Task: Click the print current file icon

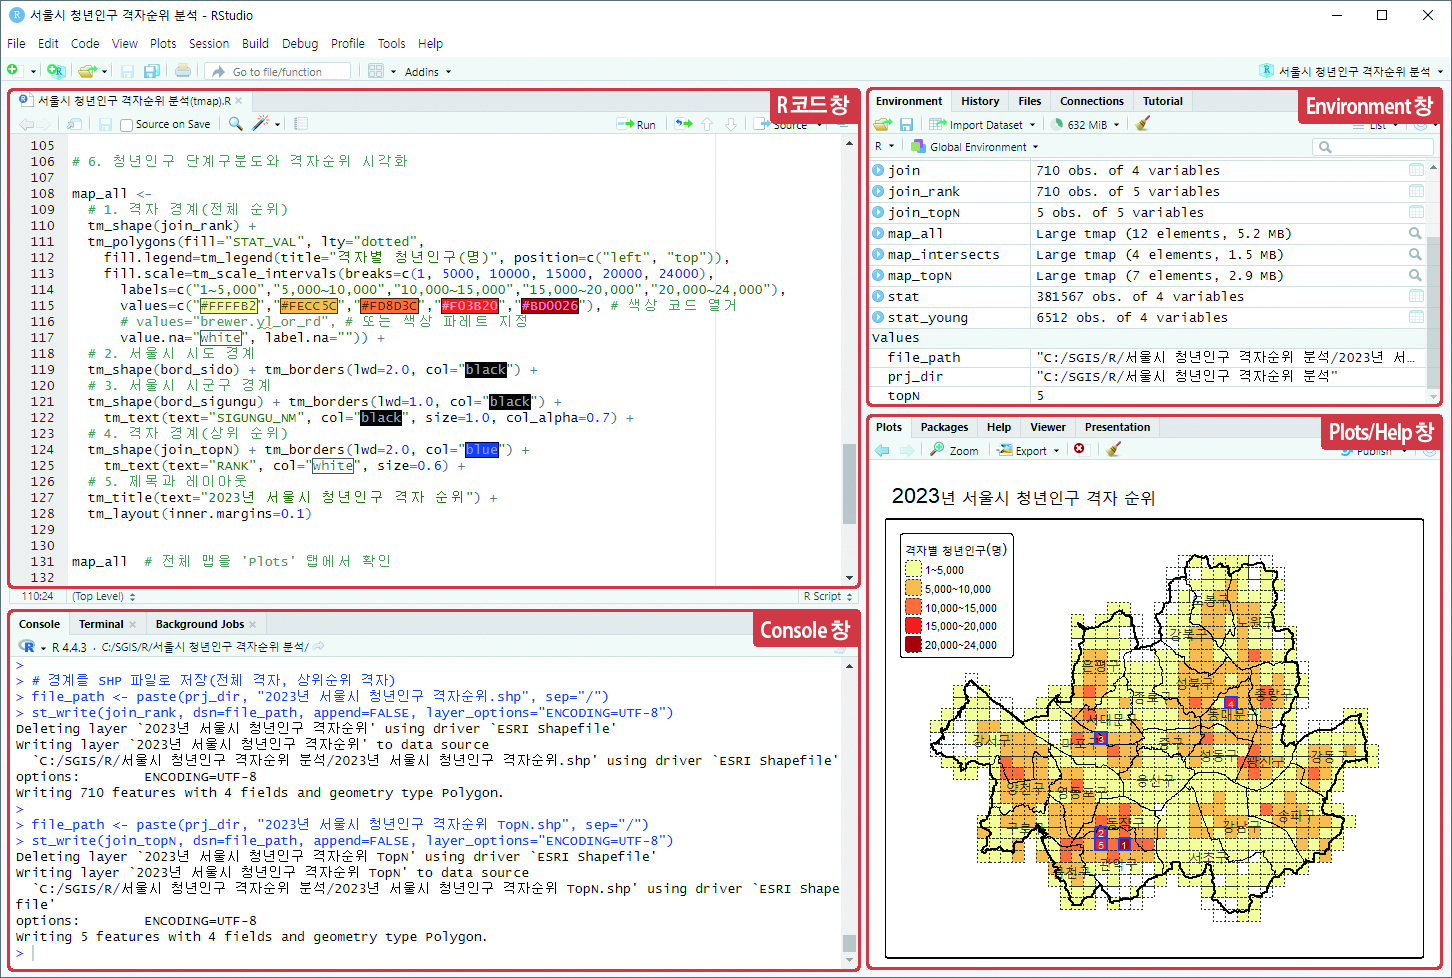Action: pos(183,71)
